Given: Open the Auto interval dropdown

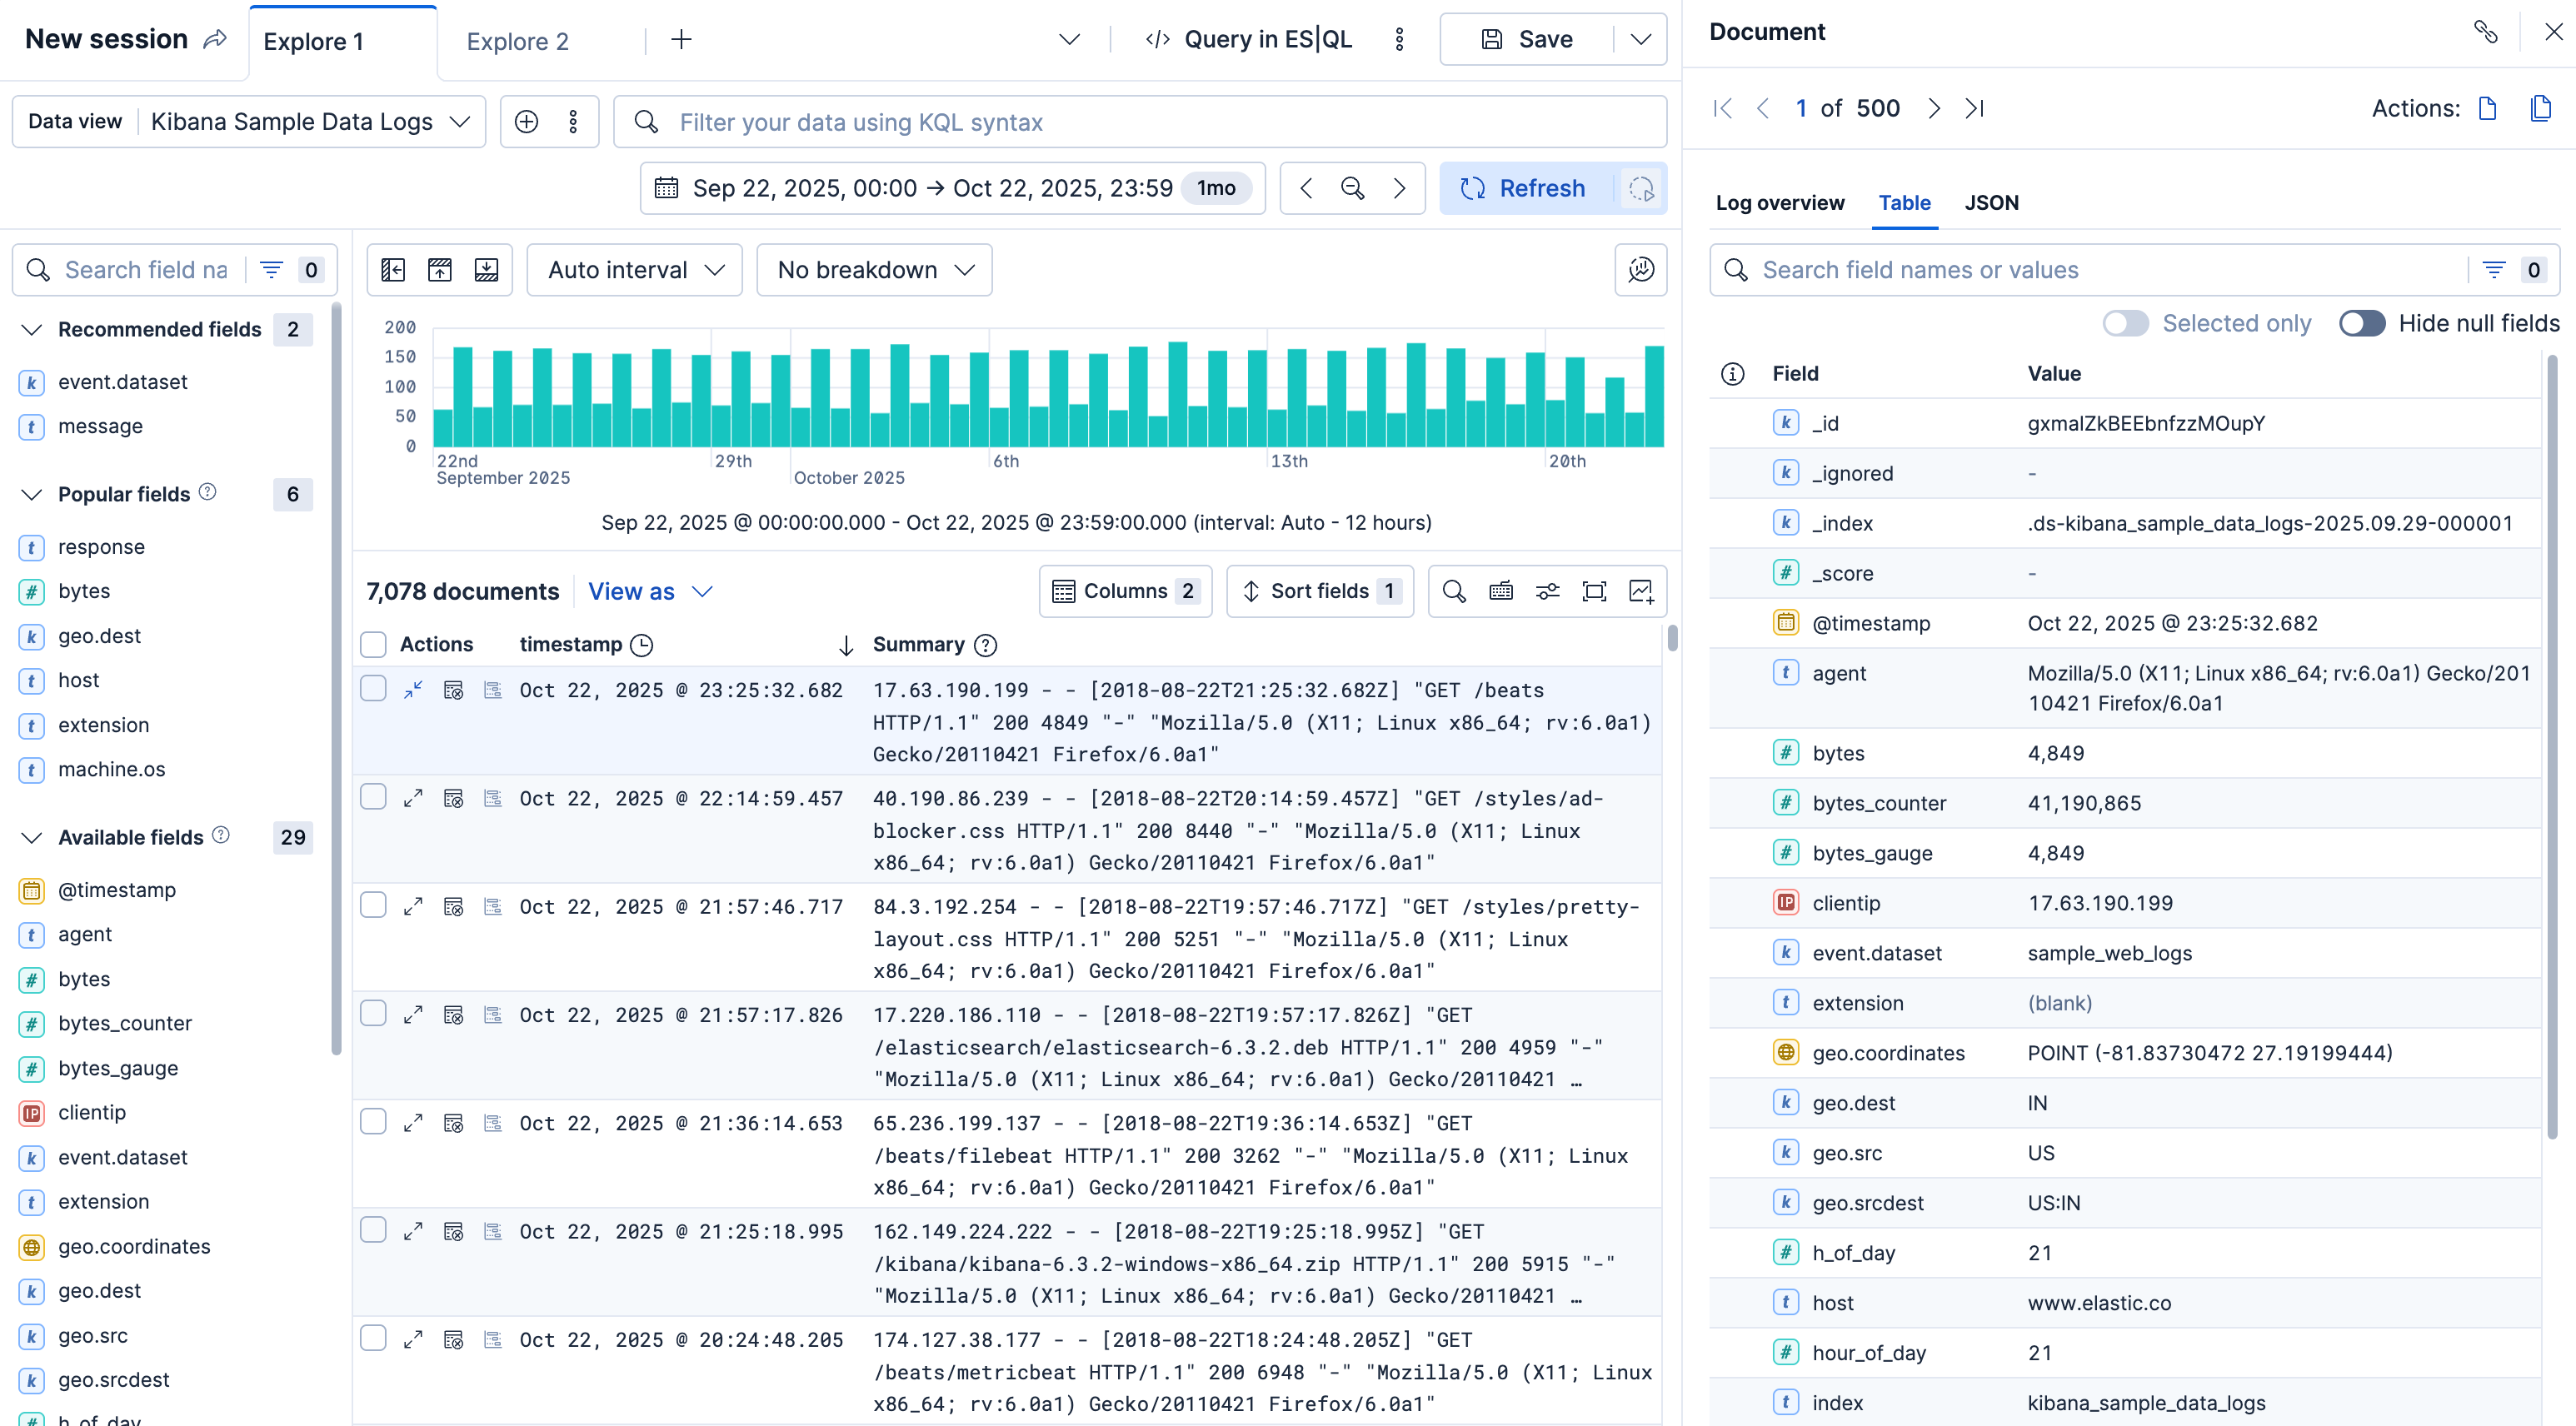Looking at the screenshot, I should coord(635,270).
